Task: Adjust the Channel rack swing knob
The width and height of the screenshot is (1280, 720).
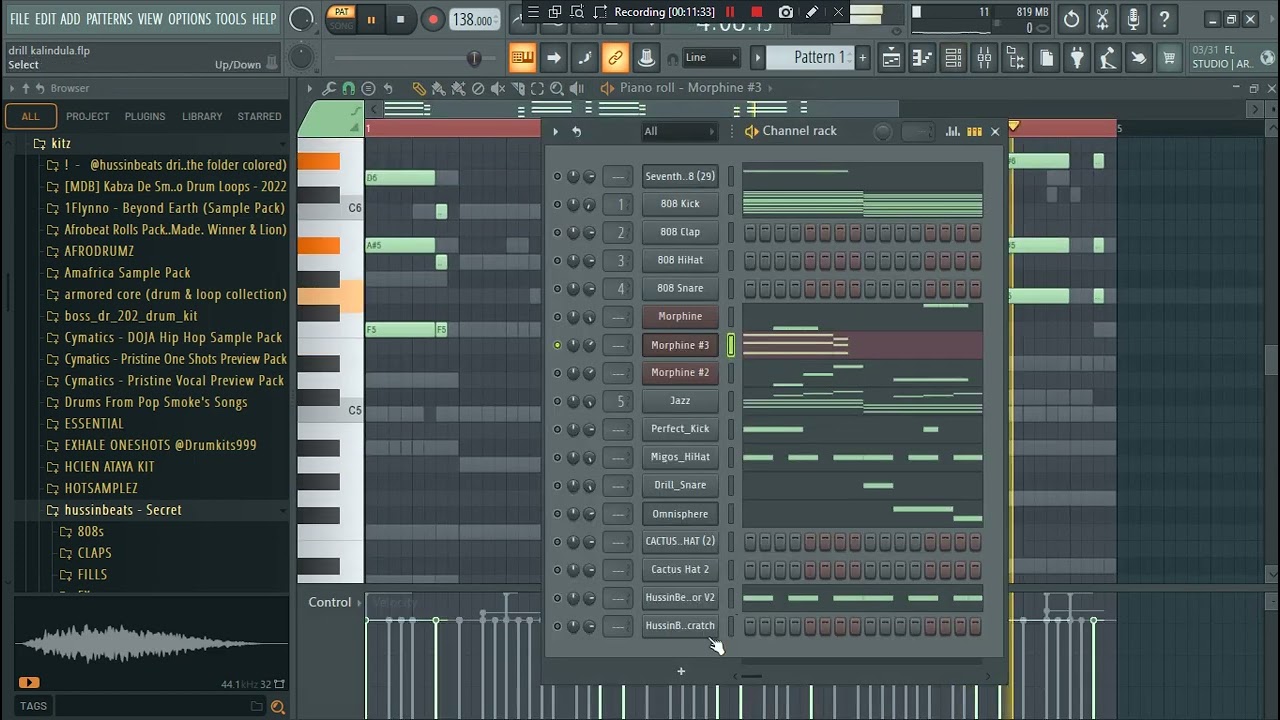Action: tap(883, 131)
